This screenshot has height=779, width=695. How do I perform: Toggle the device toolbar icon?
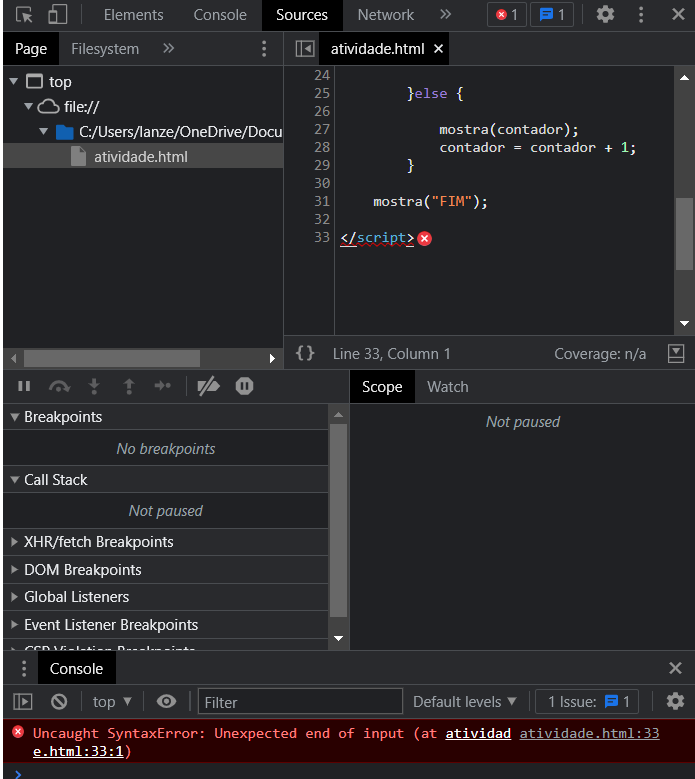tap(58, 15)
